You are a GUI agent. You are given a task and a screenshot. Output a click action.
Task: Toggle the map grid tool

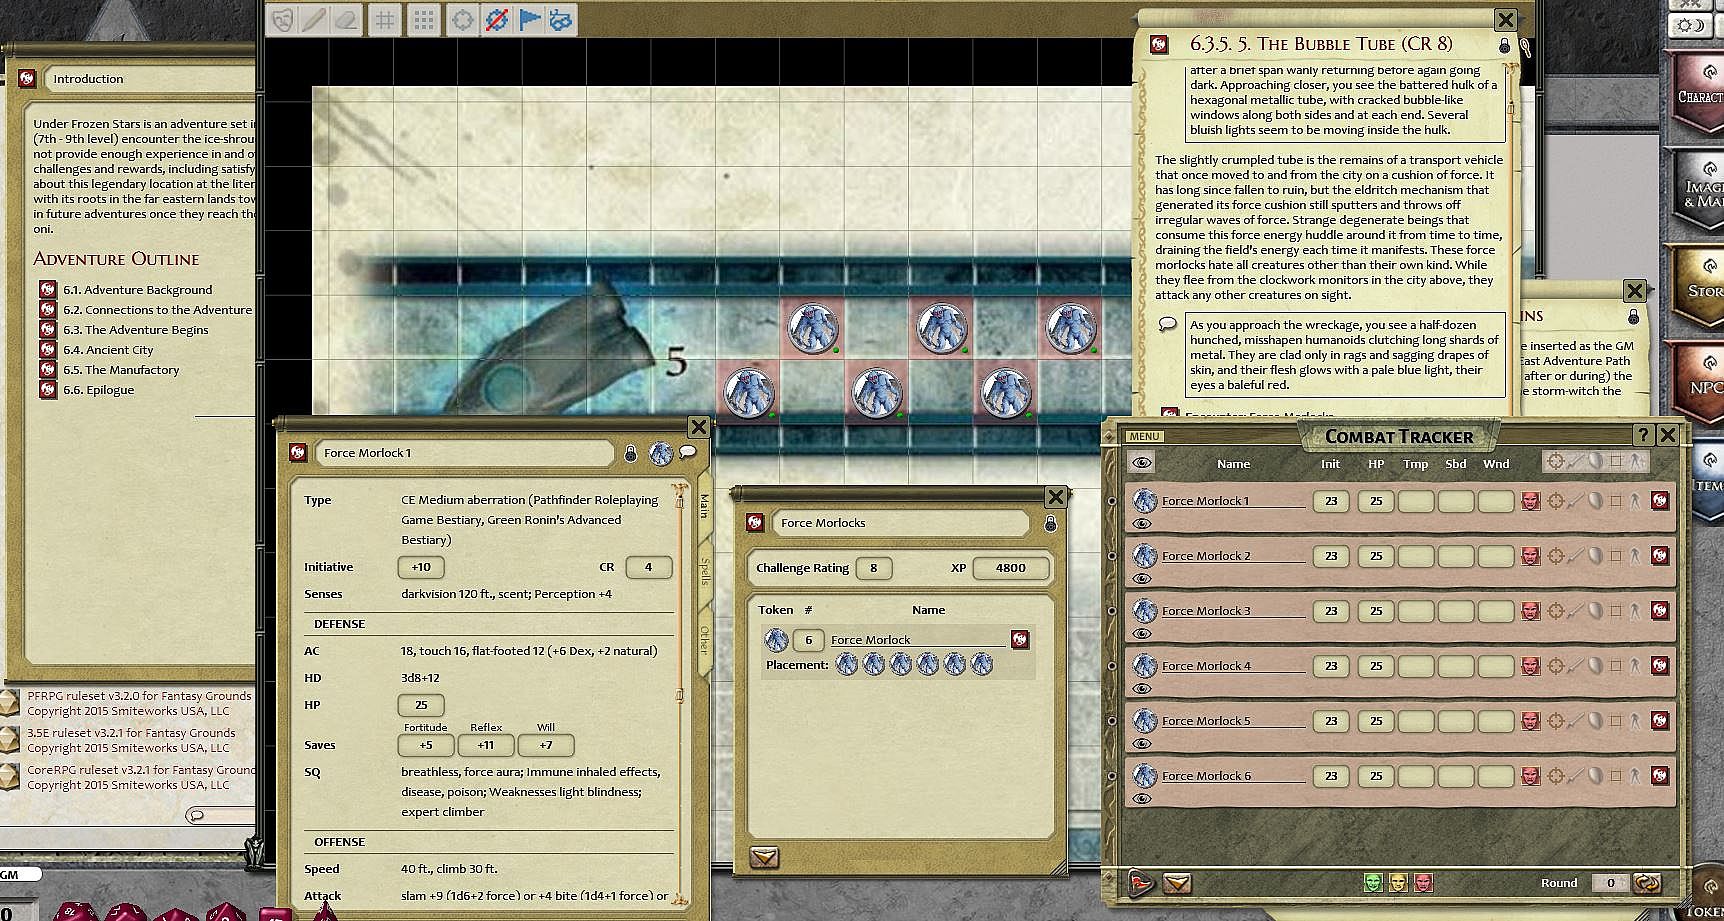click(385, 20)
